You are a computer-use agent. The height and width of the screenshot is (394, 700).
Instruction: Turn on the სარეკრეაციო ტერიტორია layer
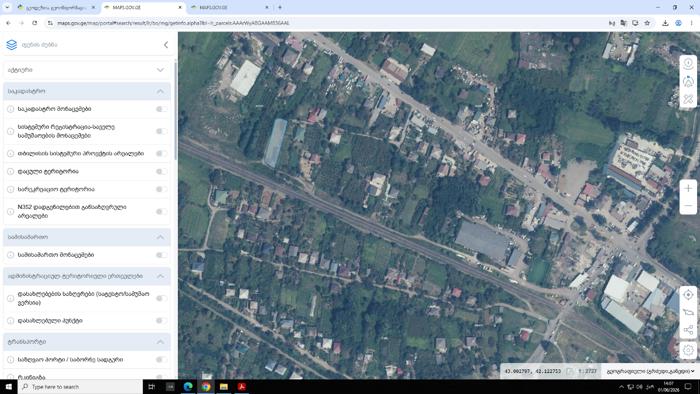click(161, 189)
